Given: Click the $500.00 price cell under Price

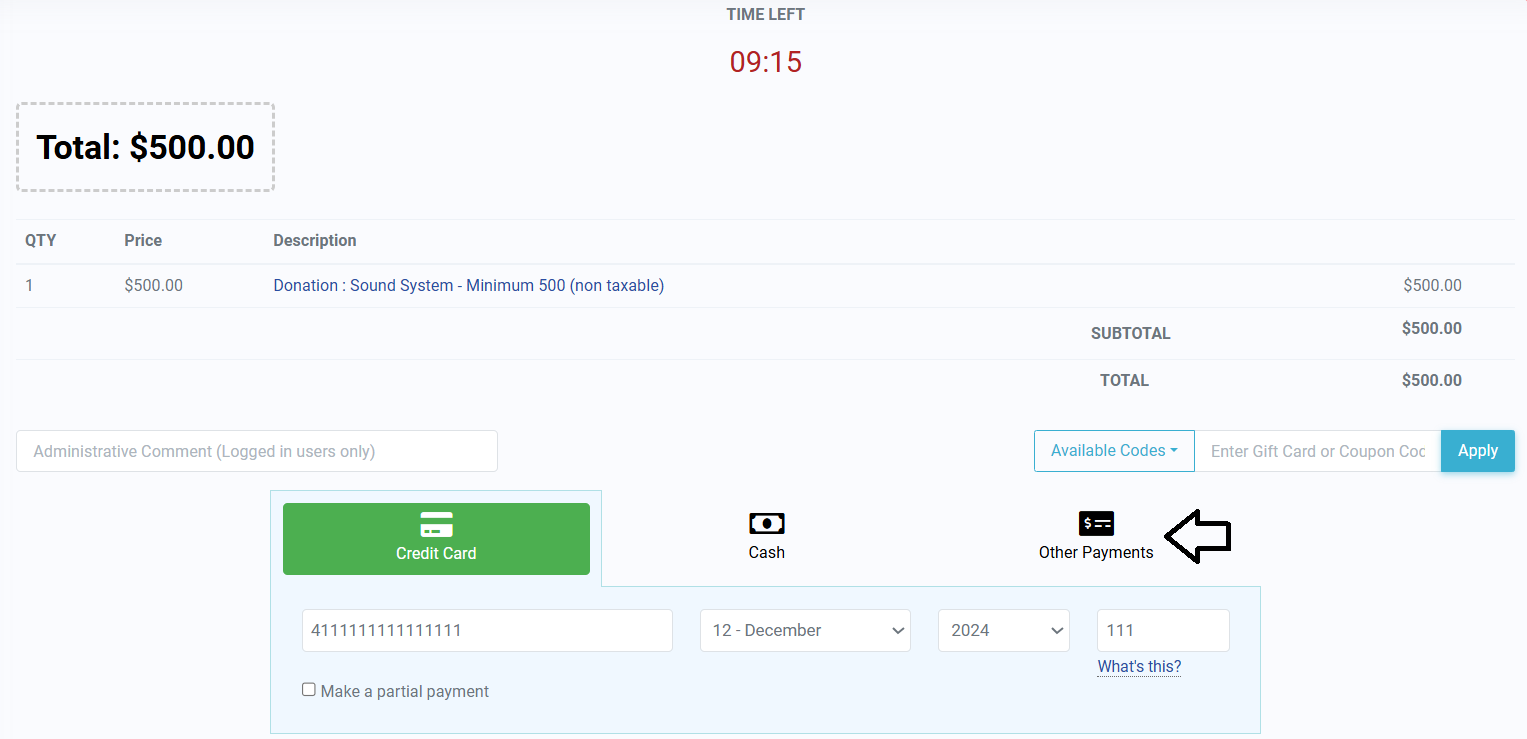Looking at the screenshot, I should pos(153,286).
